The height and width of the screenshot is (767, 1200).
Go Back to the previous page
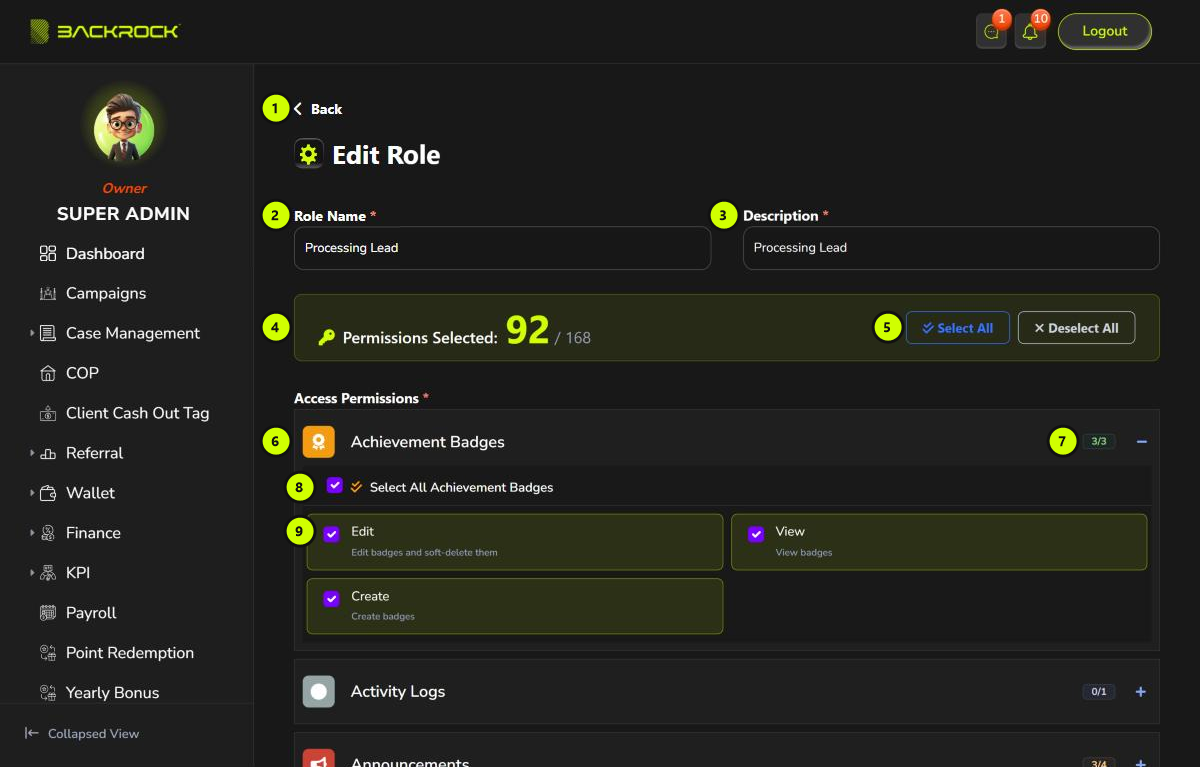point(318,109)
